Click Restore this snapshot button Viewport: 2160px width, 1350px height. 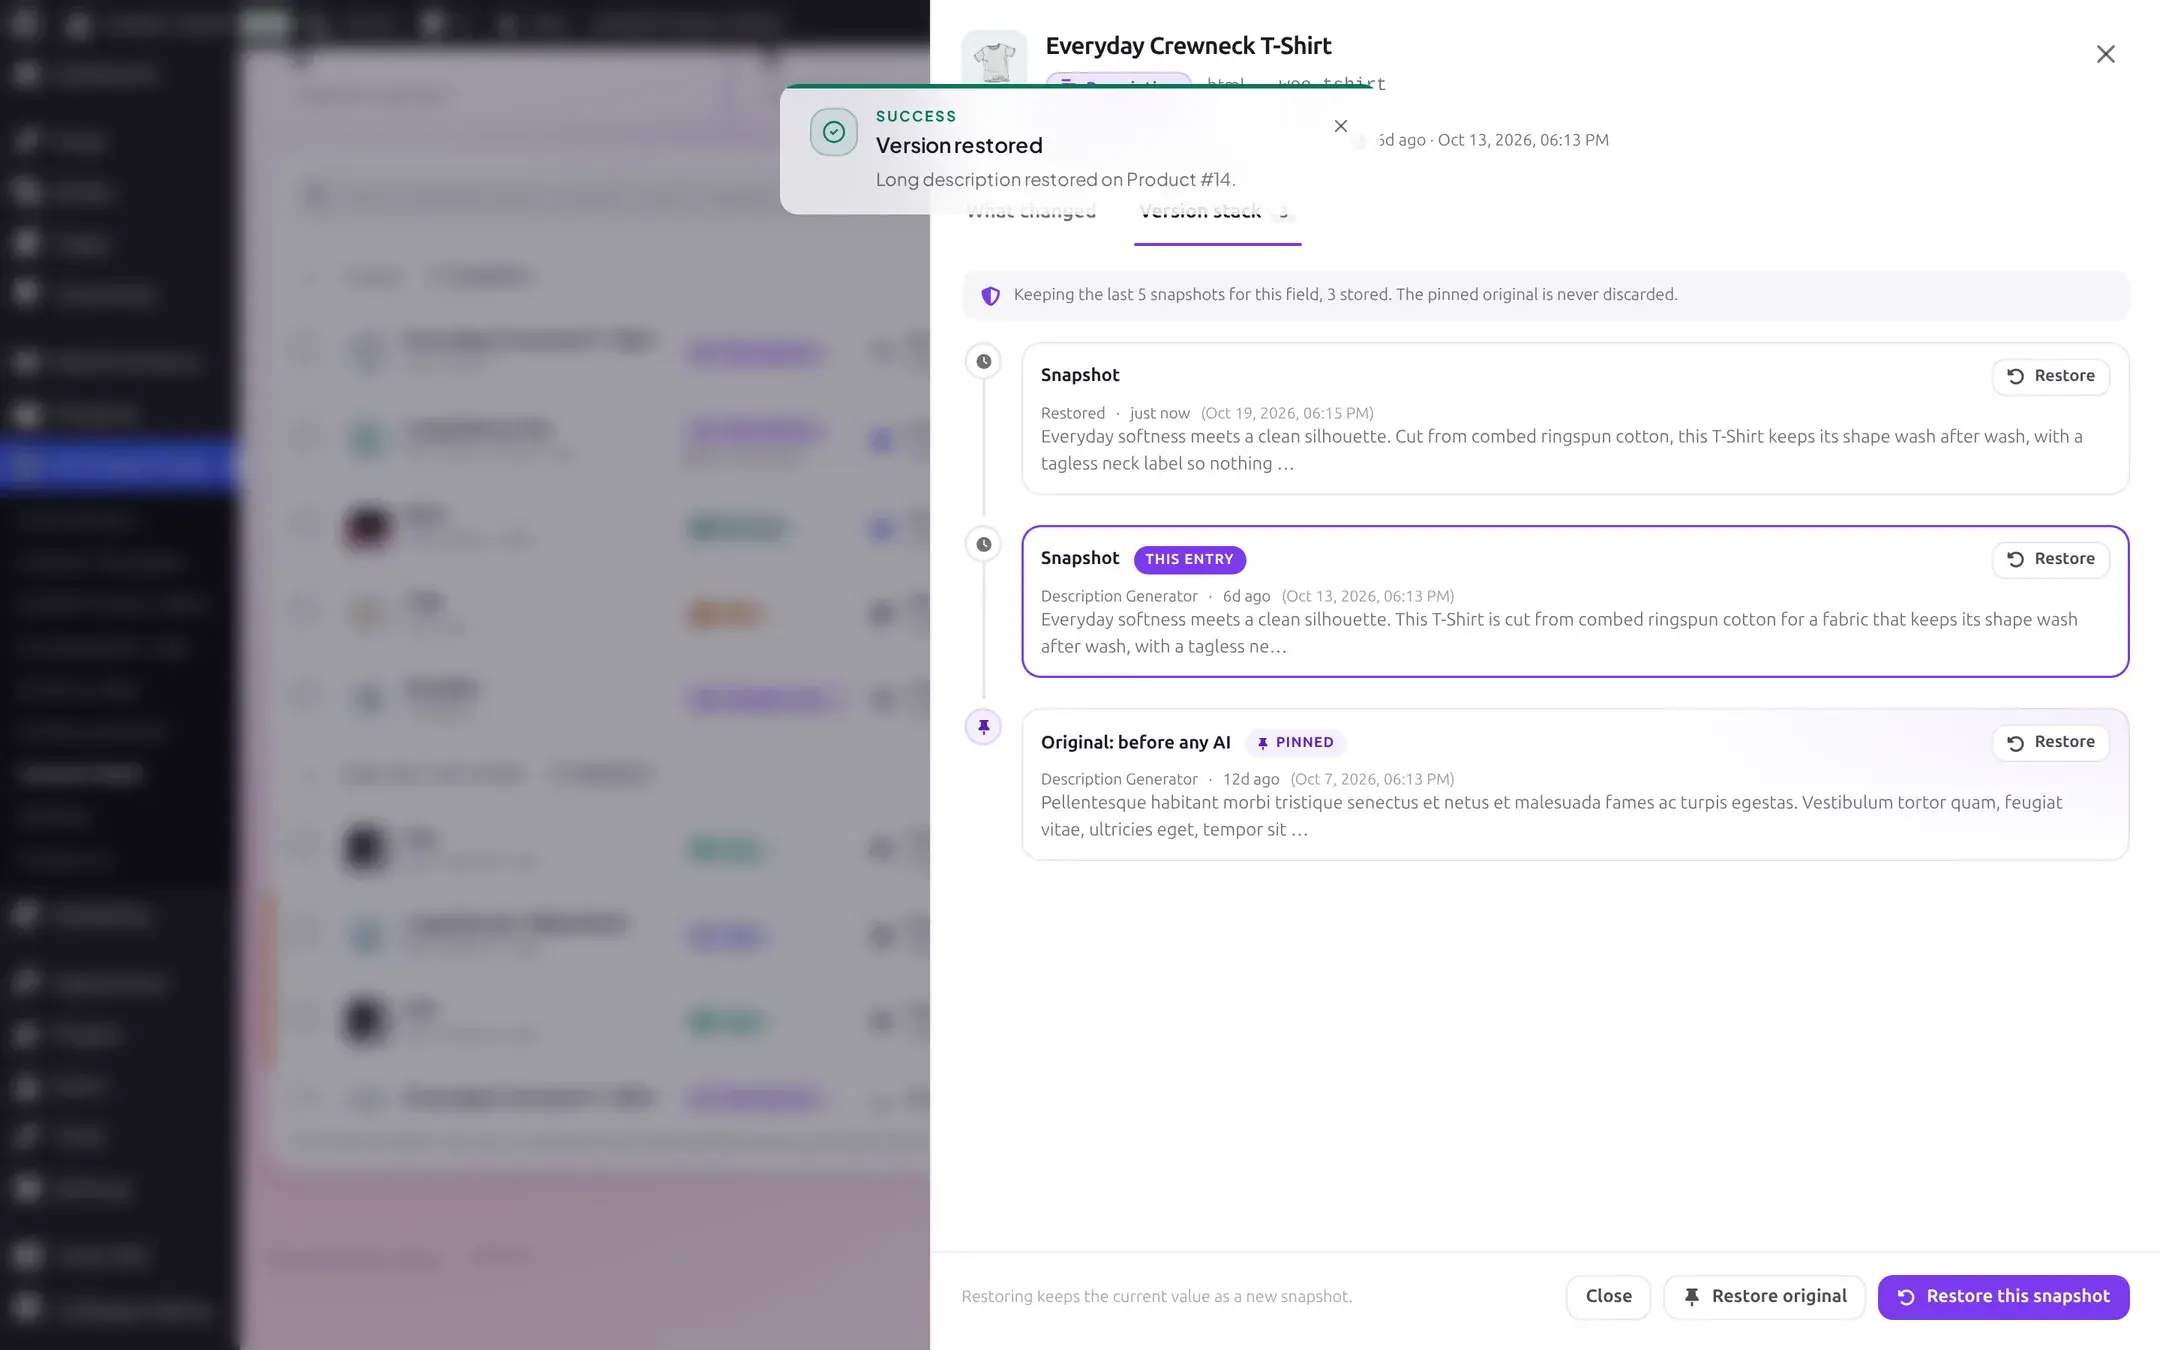tap(2003, 1296)
